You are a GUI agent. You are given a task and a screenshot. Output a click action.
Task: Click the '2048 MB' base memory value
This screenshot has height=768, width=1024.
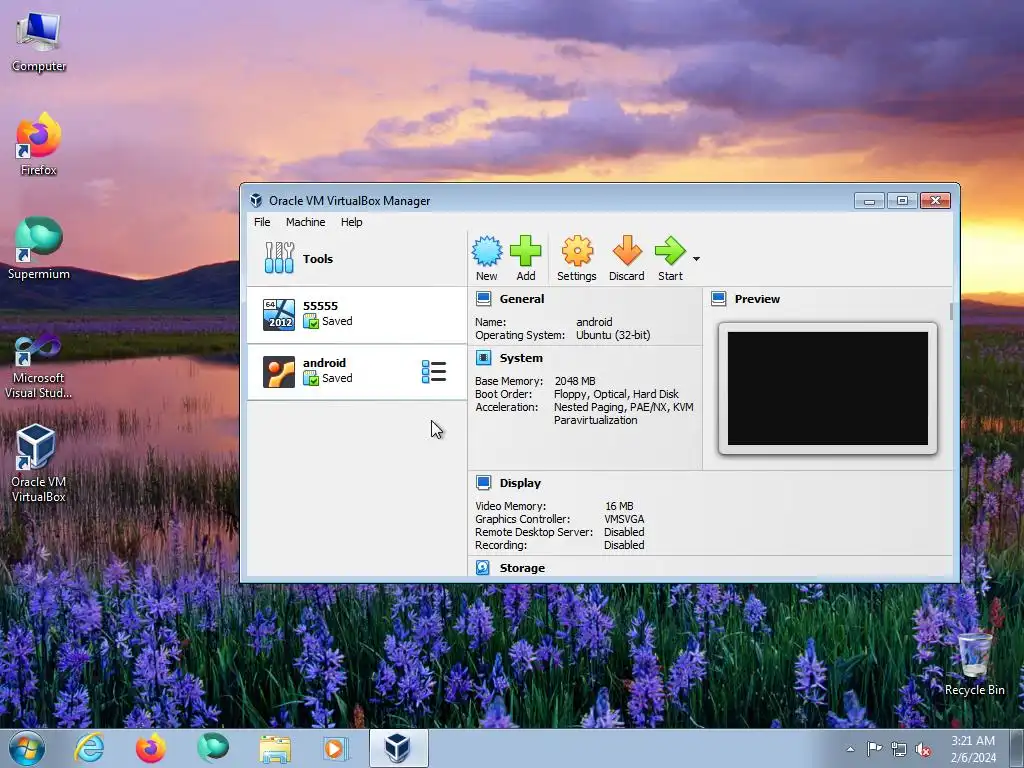point(575,381)
